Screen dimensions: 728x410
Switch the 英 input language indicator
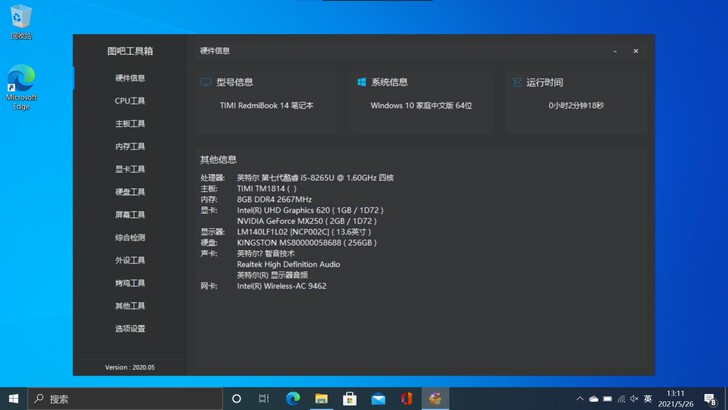point(648,398)
